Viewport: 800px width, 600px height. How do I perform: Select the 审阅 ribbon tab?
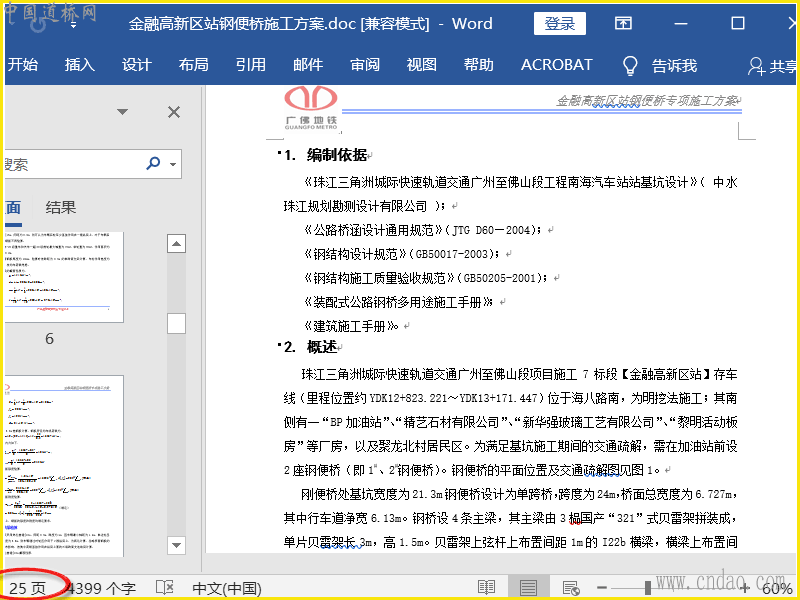(364, 65)
